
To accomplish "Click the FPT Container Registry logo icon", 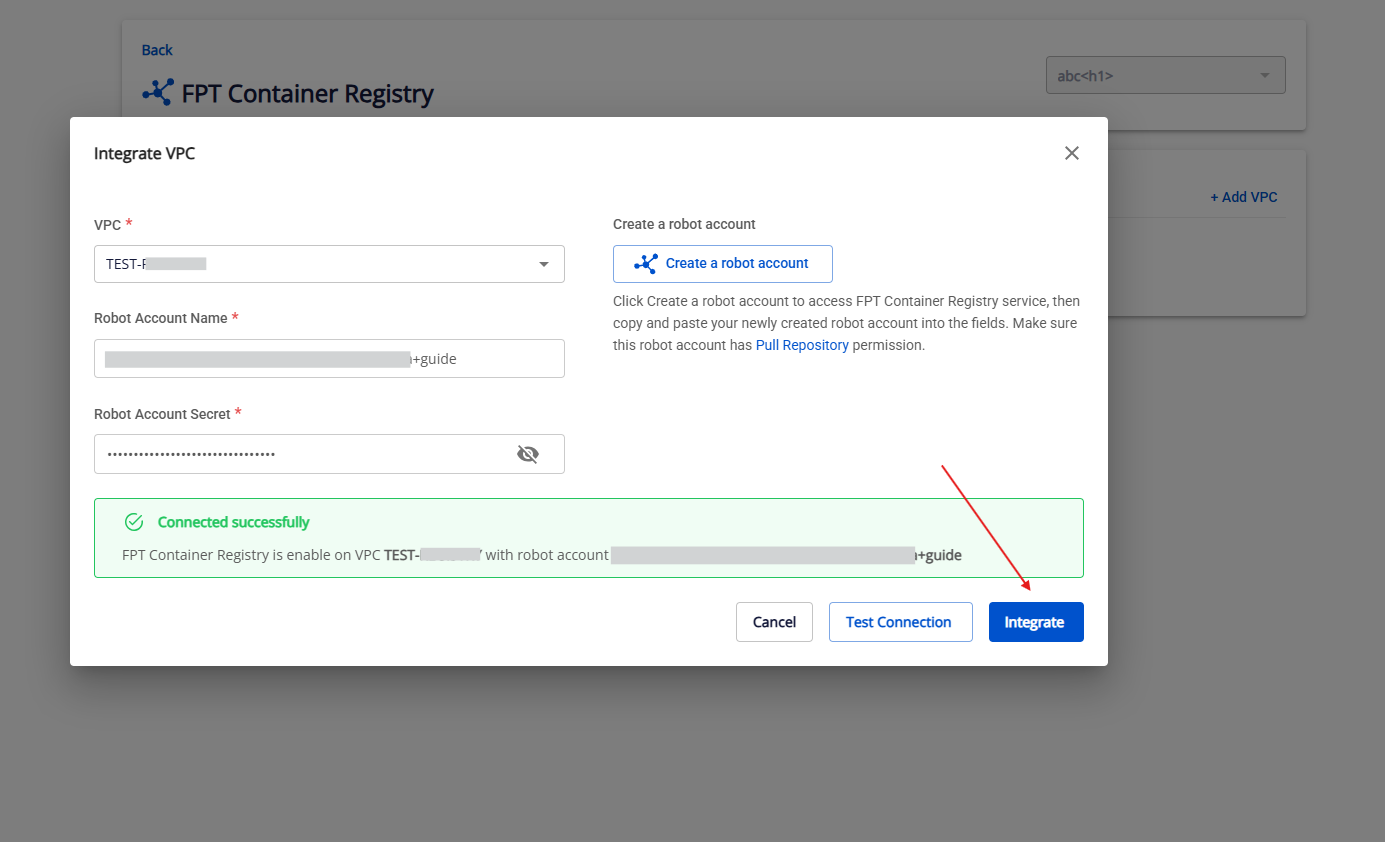I will [x=158, y=93].
